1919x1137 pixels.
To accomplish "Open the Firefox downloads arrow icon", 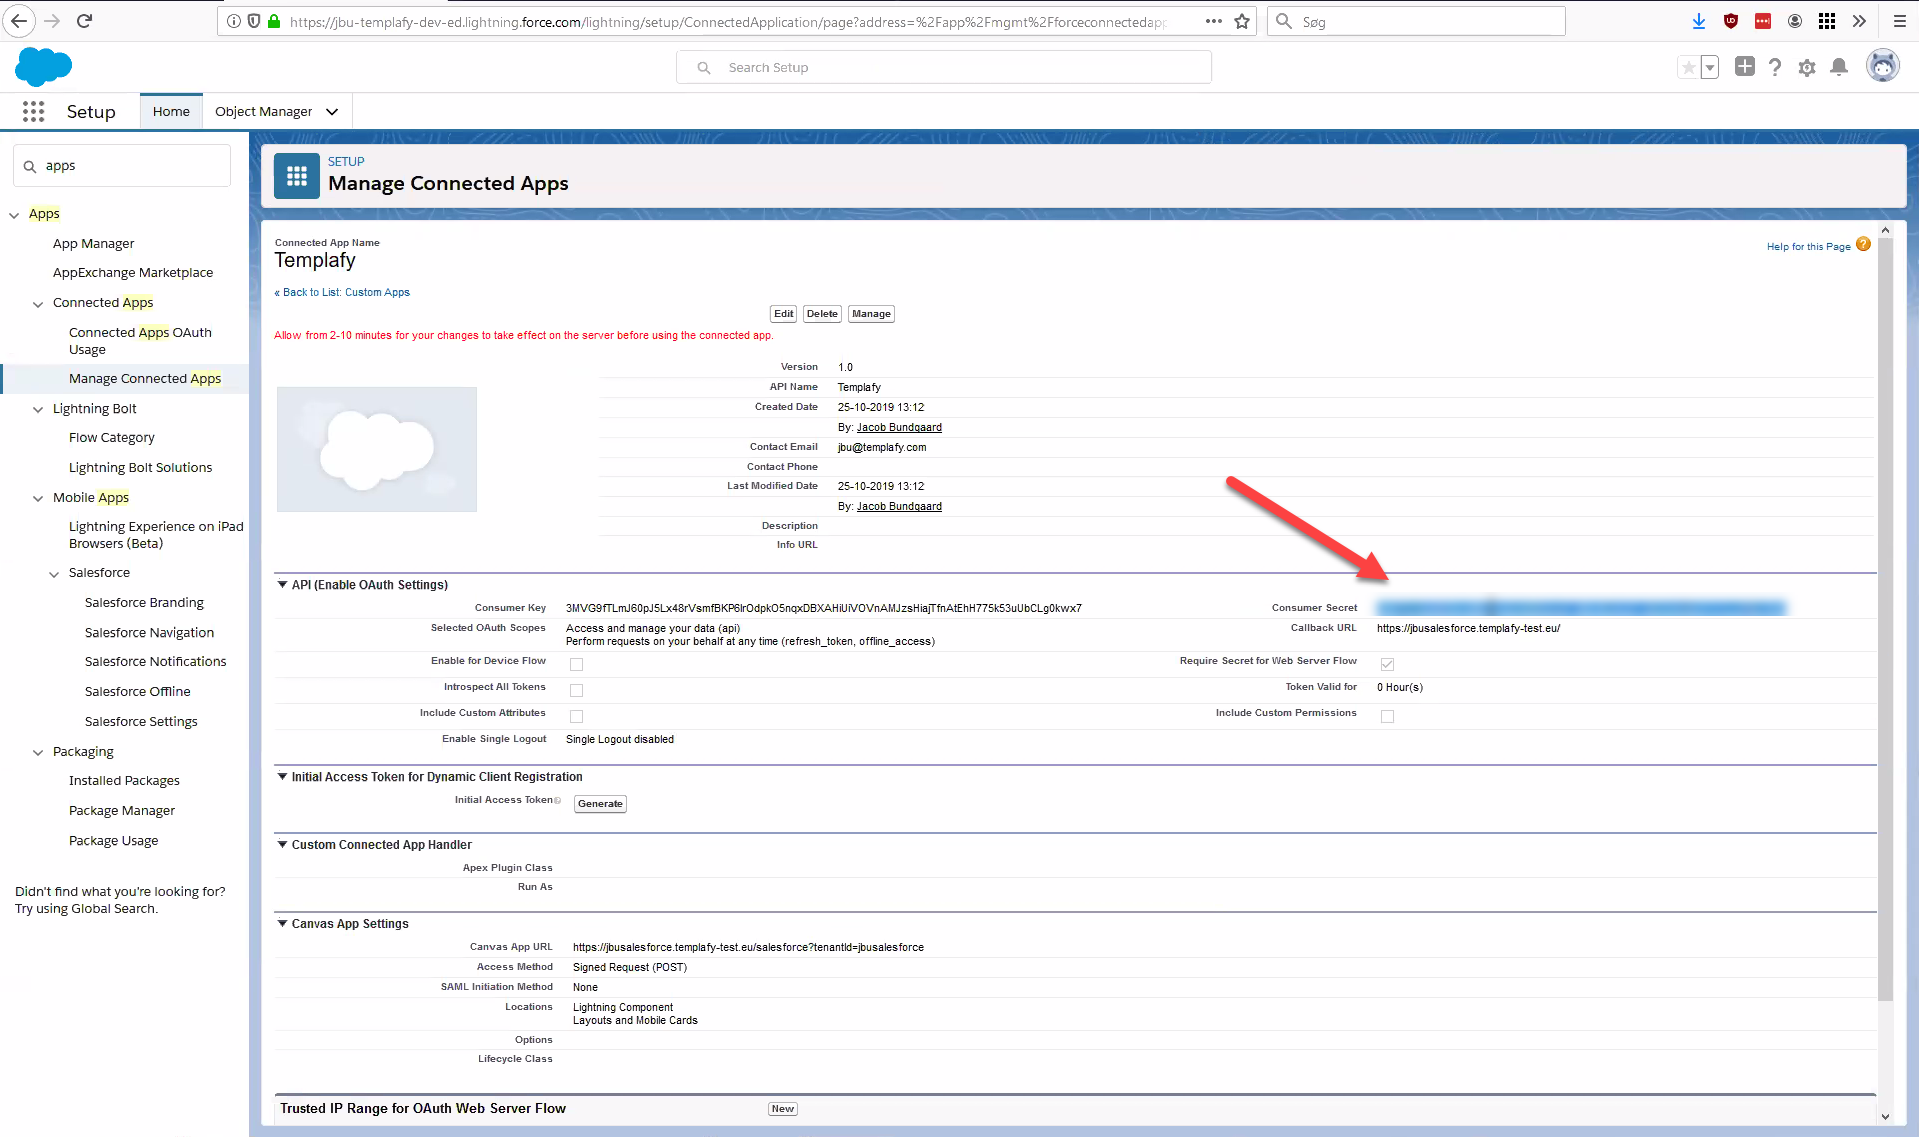I will coord(1699,21).
